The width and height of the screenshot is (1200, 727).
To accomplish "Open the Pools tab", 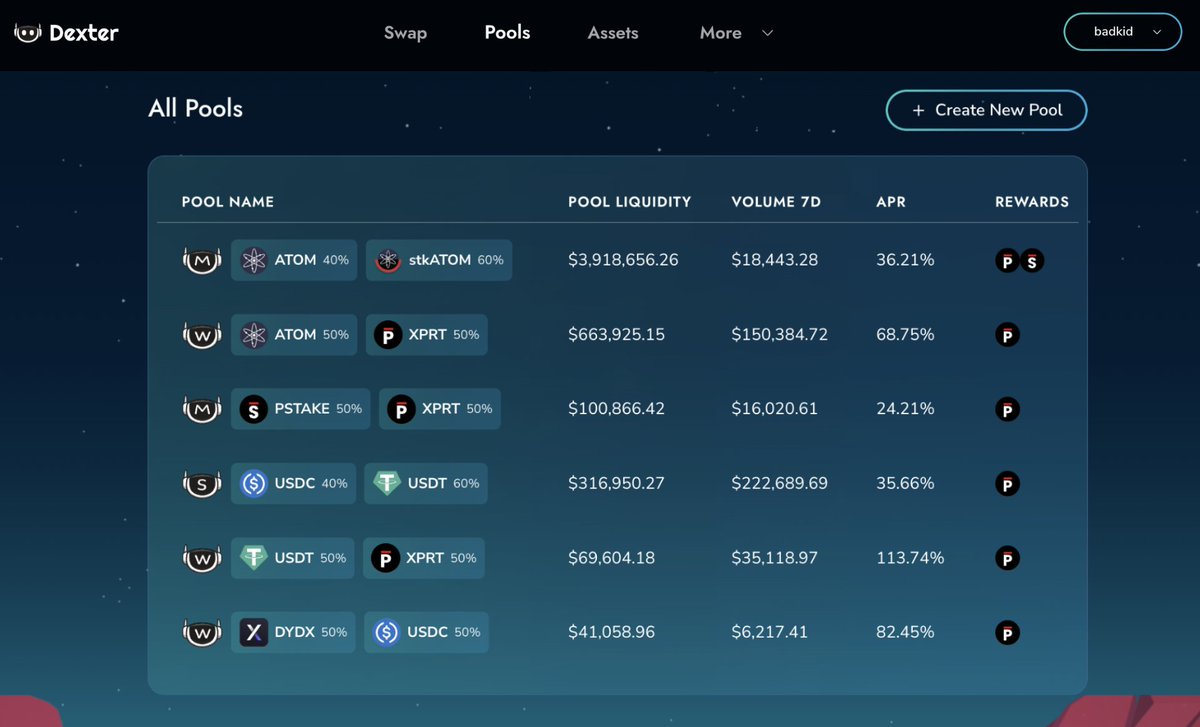I will (x=507, y=33).
